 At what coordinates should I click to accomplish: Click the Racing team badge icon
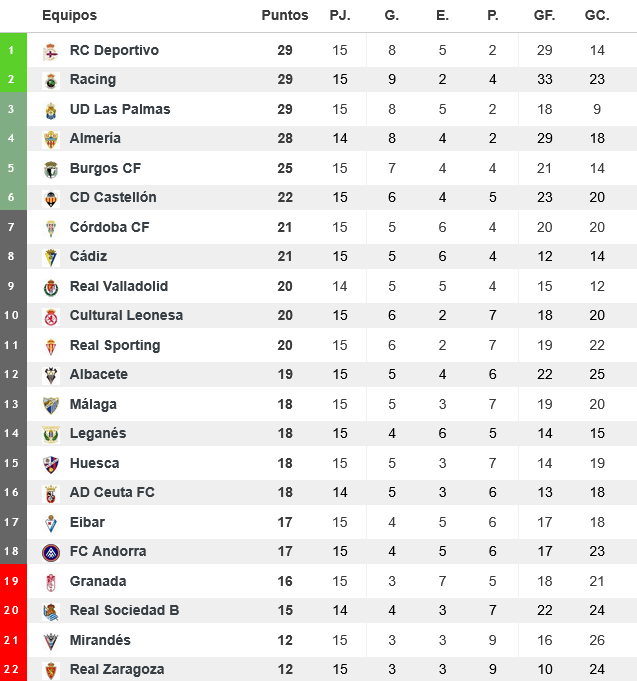coord(51,80)
